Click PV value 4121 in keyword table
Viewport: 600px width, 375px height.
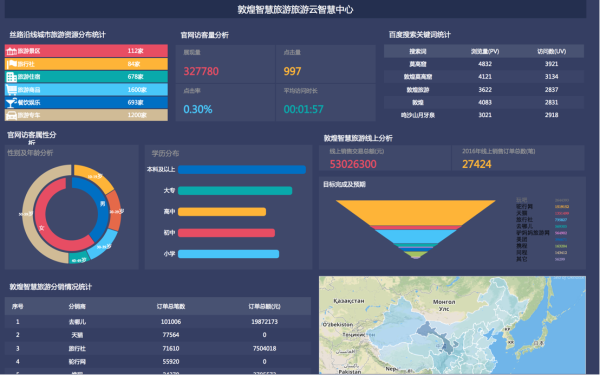pyautogui.click(x=485, y=77)
